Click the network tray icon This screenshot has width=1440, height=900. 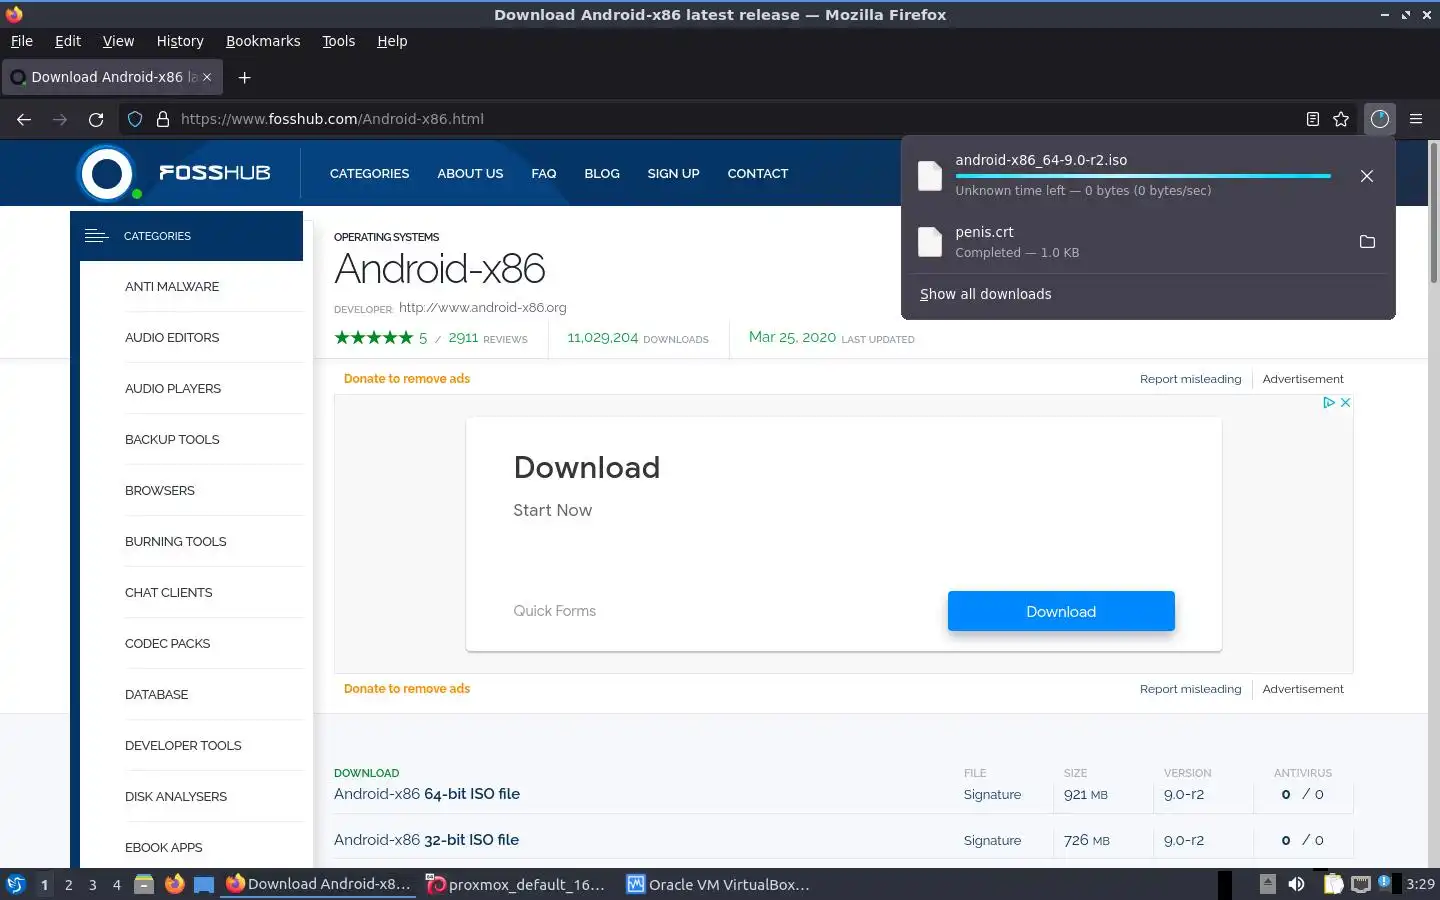pyautogui.click(x=1360, y=884)
